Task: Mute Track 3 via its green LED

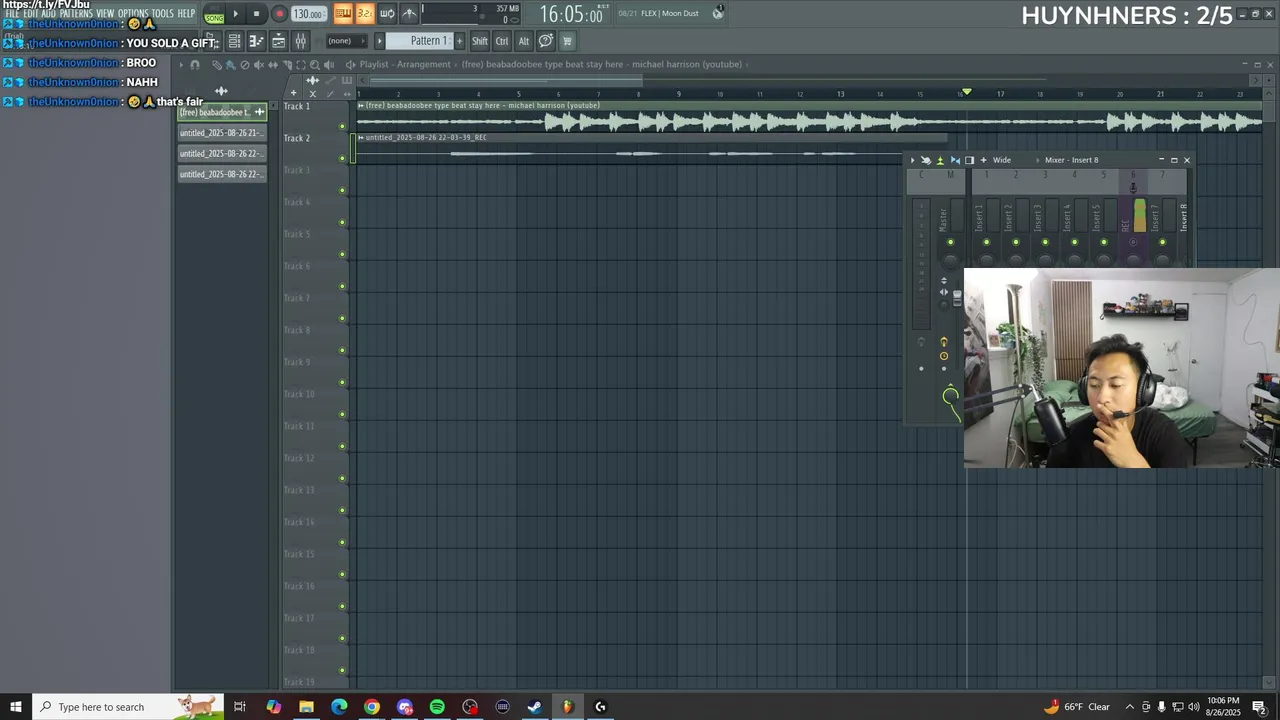Action: click(x=343, y=190)
